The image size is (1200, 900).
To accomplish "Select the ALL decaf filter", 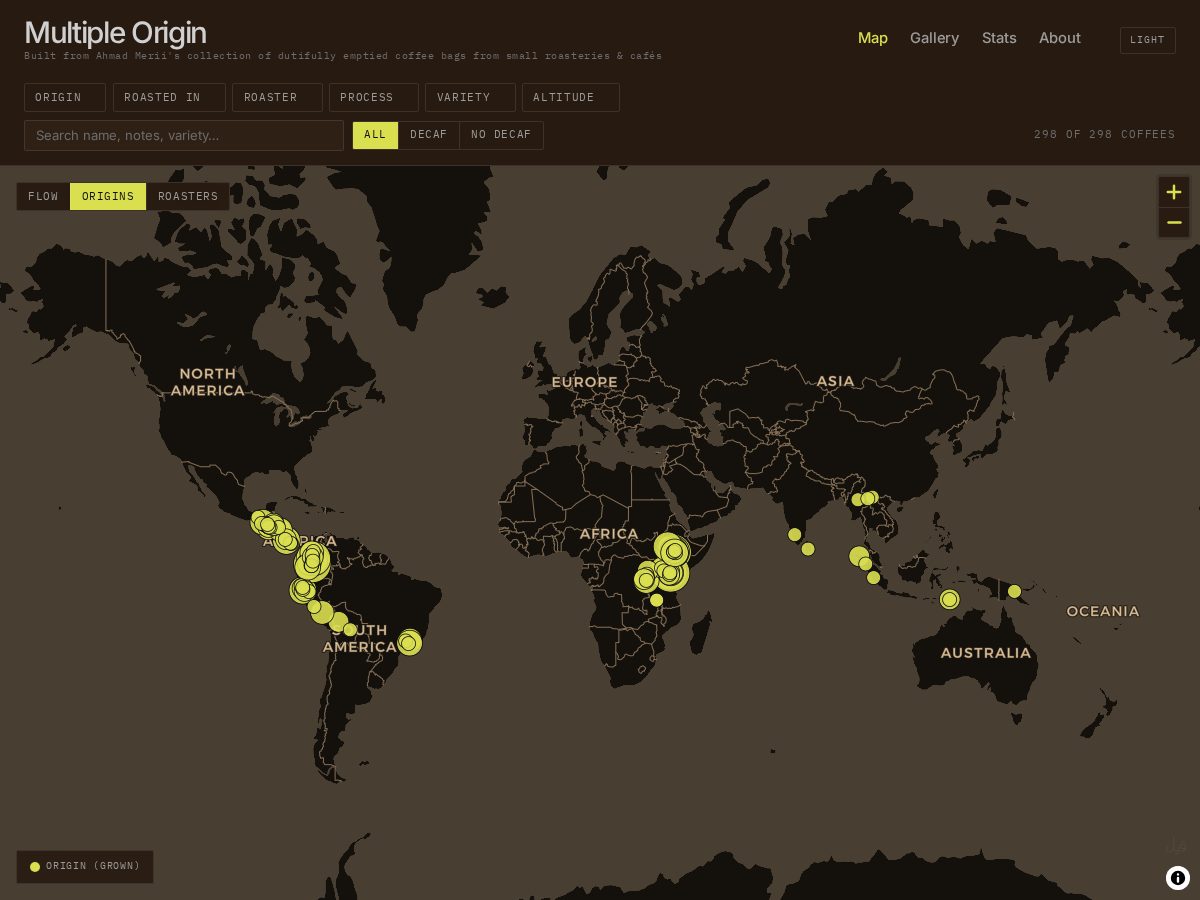I will tap(375, 135).
